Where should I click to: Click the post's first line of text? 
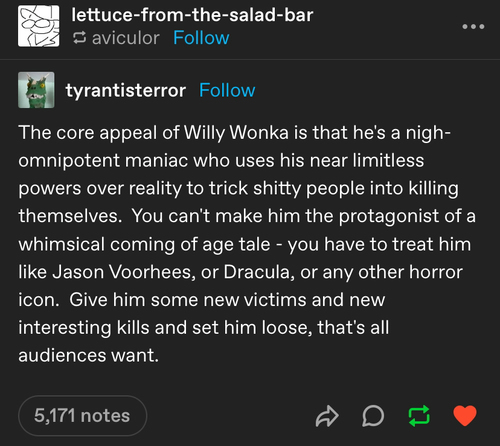point(234,133)
